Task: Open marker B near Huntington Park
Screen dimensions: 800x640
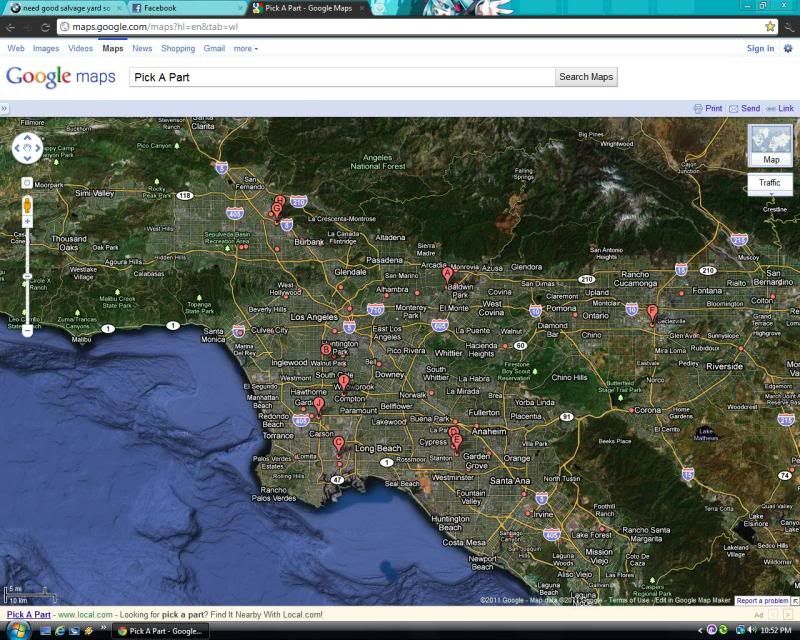Action: pos(326,350)
